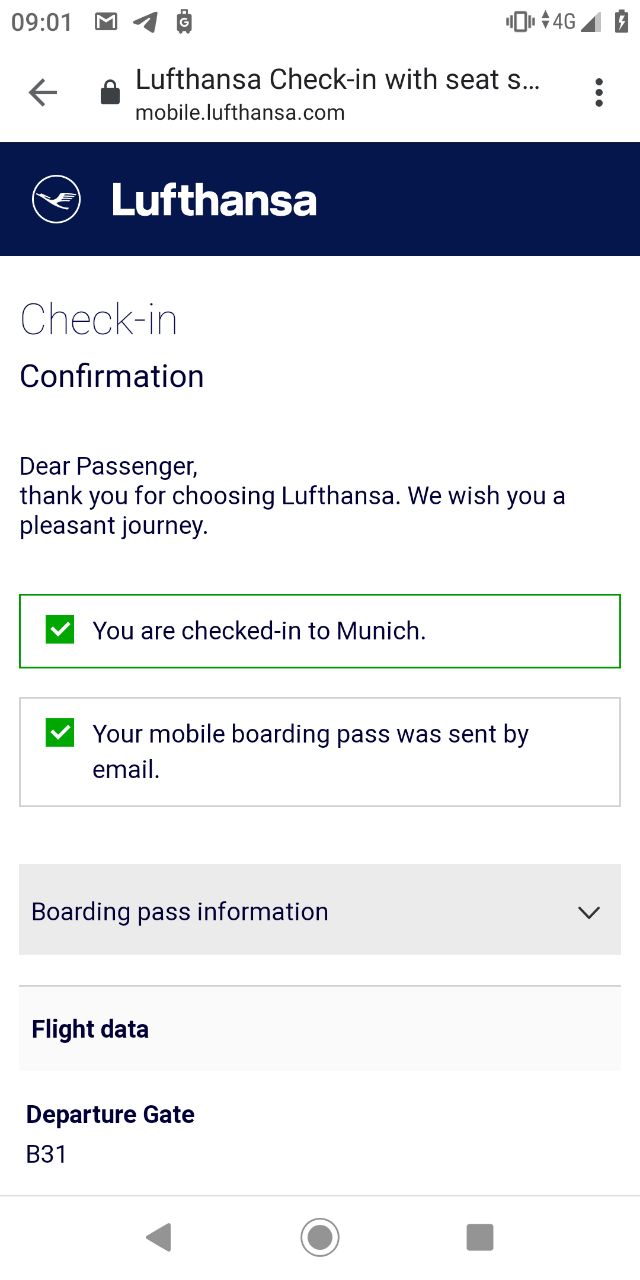Click the mobile.lufthansa.com URL text
Viewport: 640px width, 1280px height.
pos(240,113)
